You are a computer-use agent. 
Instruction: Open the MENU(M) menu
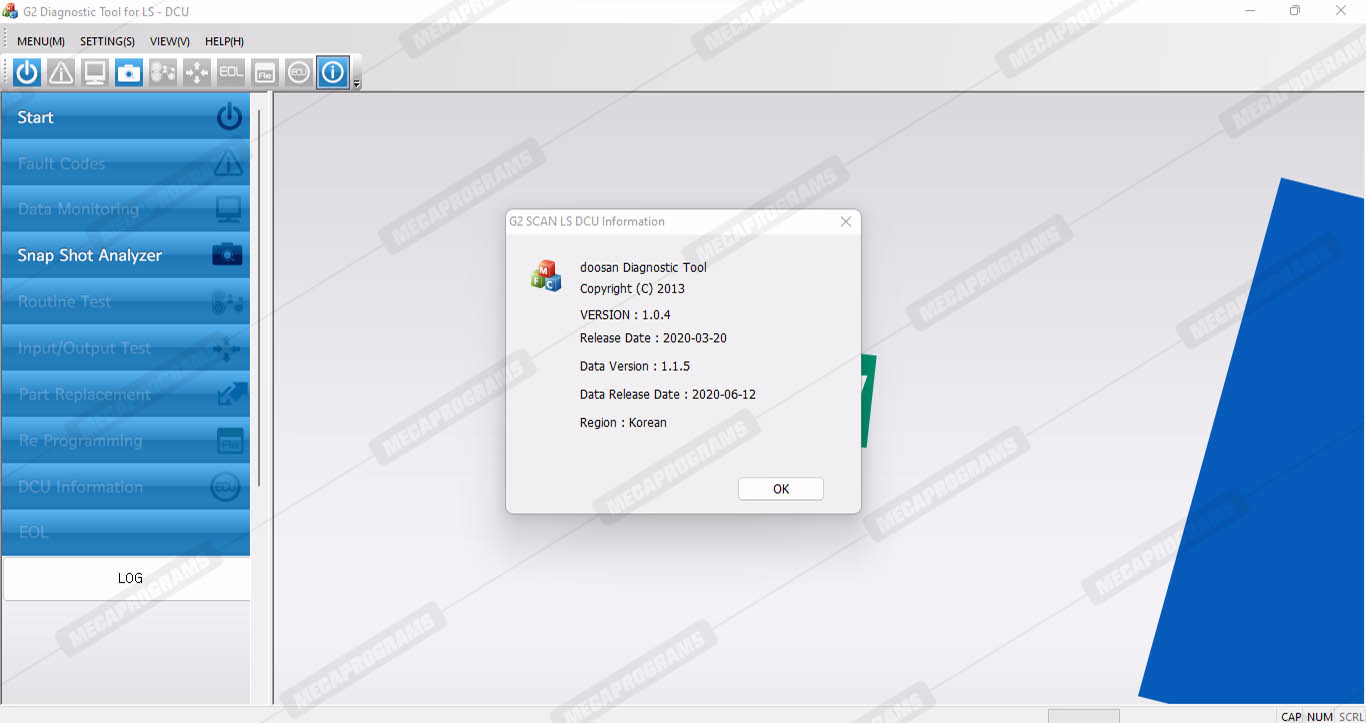[x=41, y=41]
